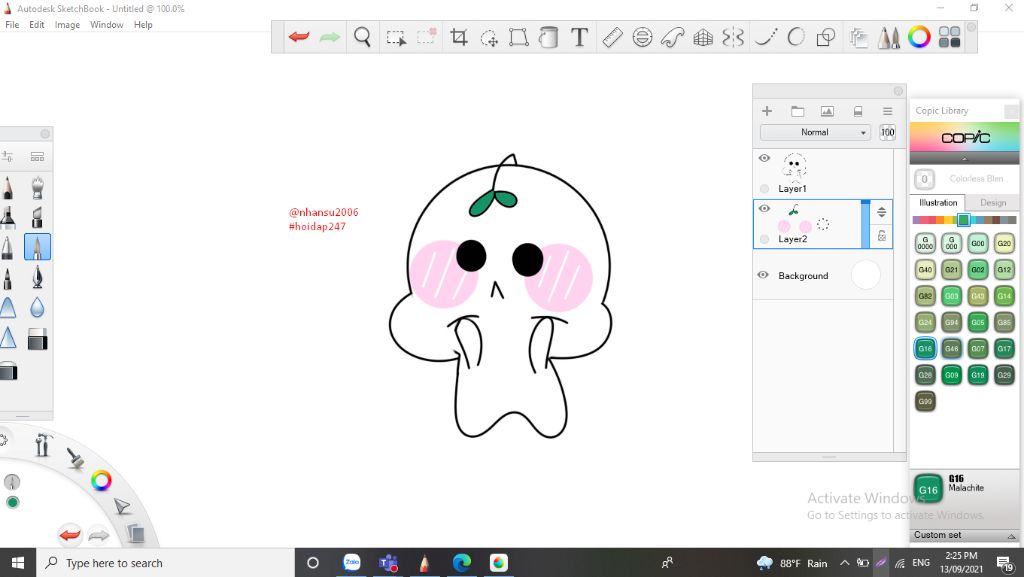Toggle the Symmetry tool
The width and height of the screenshot is (1024, 577).
pyautogui.click(x=733, y=37)
